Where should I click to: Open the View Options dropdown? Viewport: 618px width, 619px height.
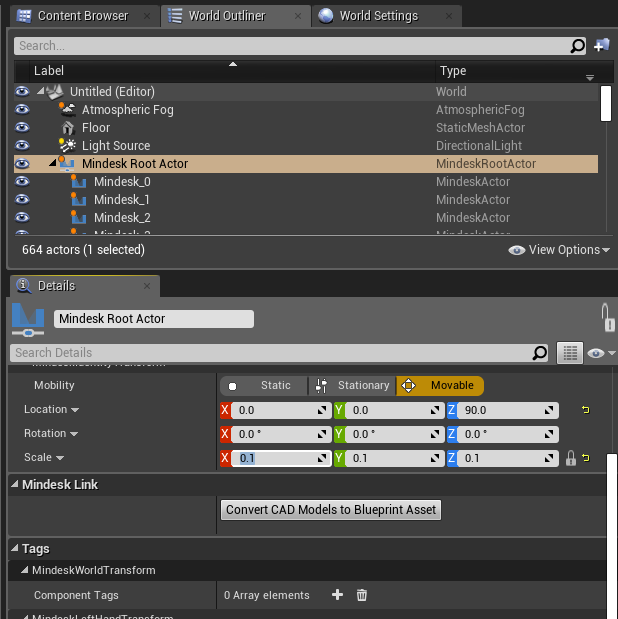[x=559, y=250]
